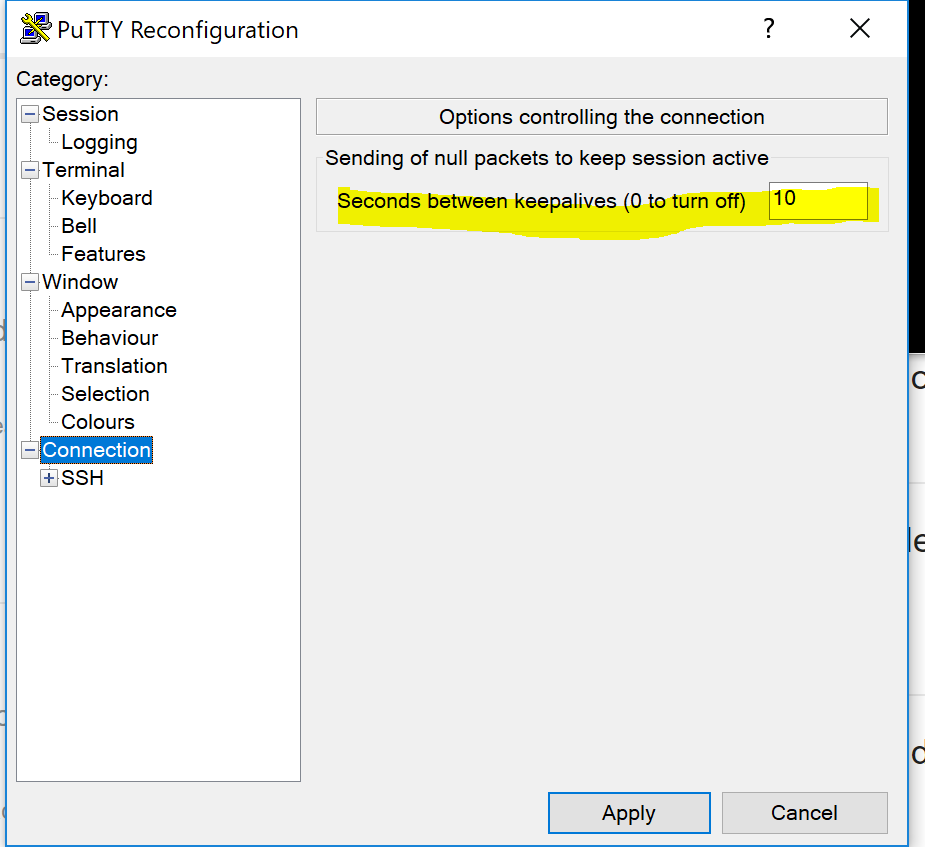
Task: Select the Terminal category
Action: coord(83,170)
